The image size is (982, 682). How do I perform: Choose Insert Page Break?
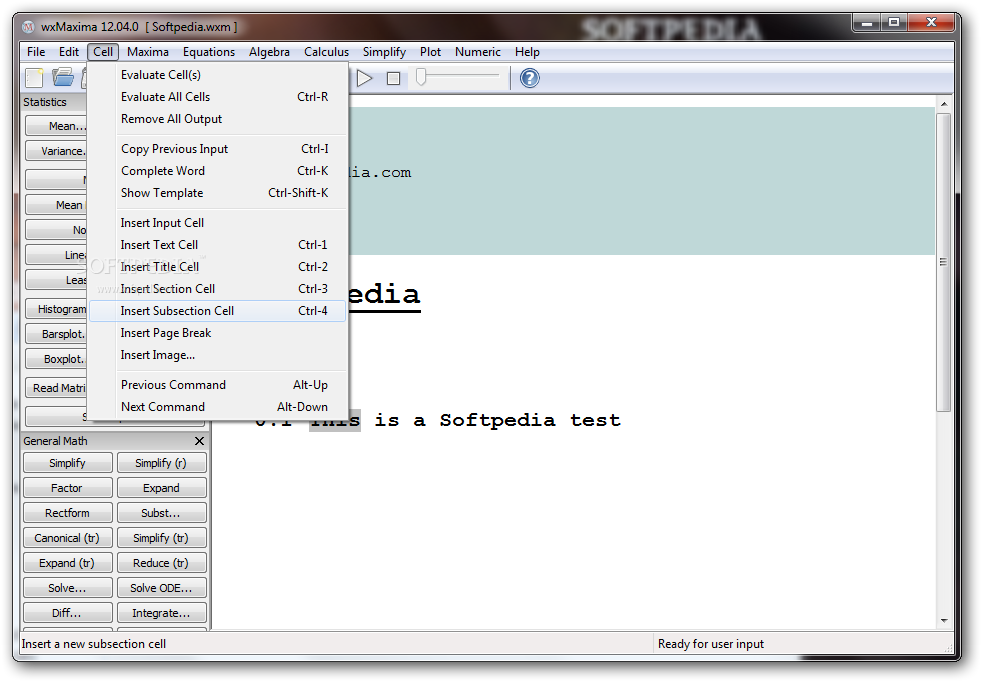[217, 333]
